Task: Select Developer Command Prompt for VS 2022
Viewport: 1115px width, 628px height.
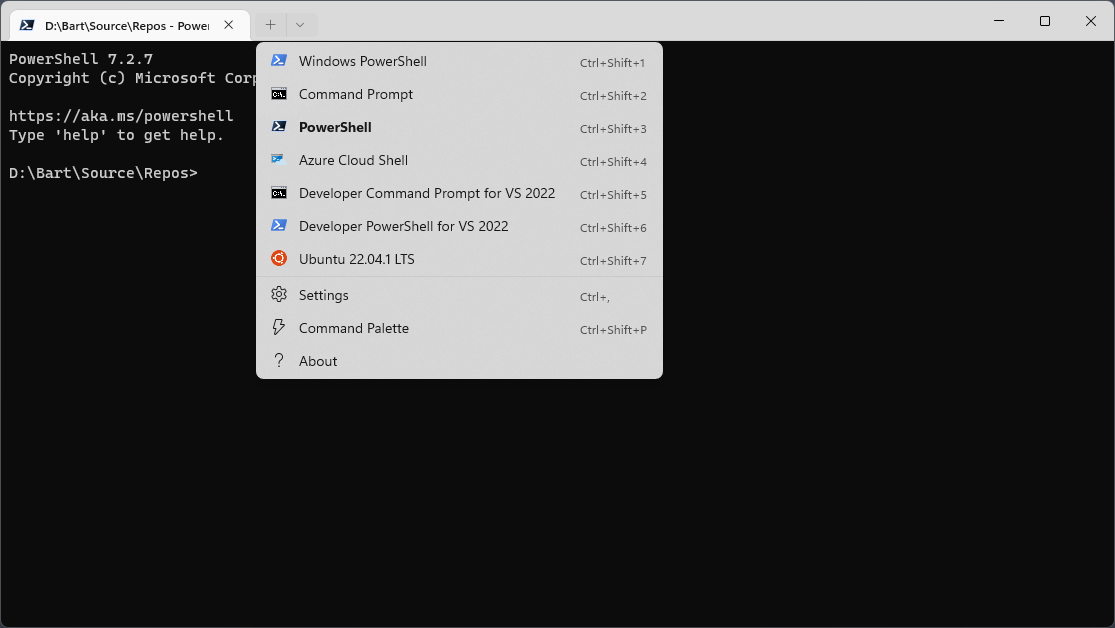Action: pos(427,193)
